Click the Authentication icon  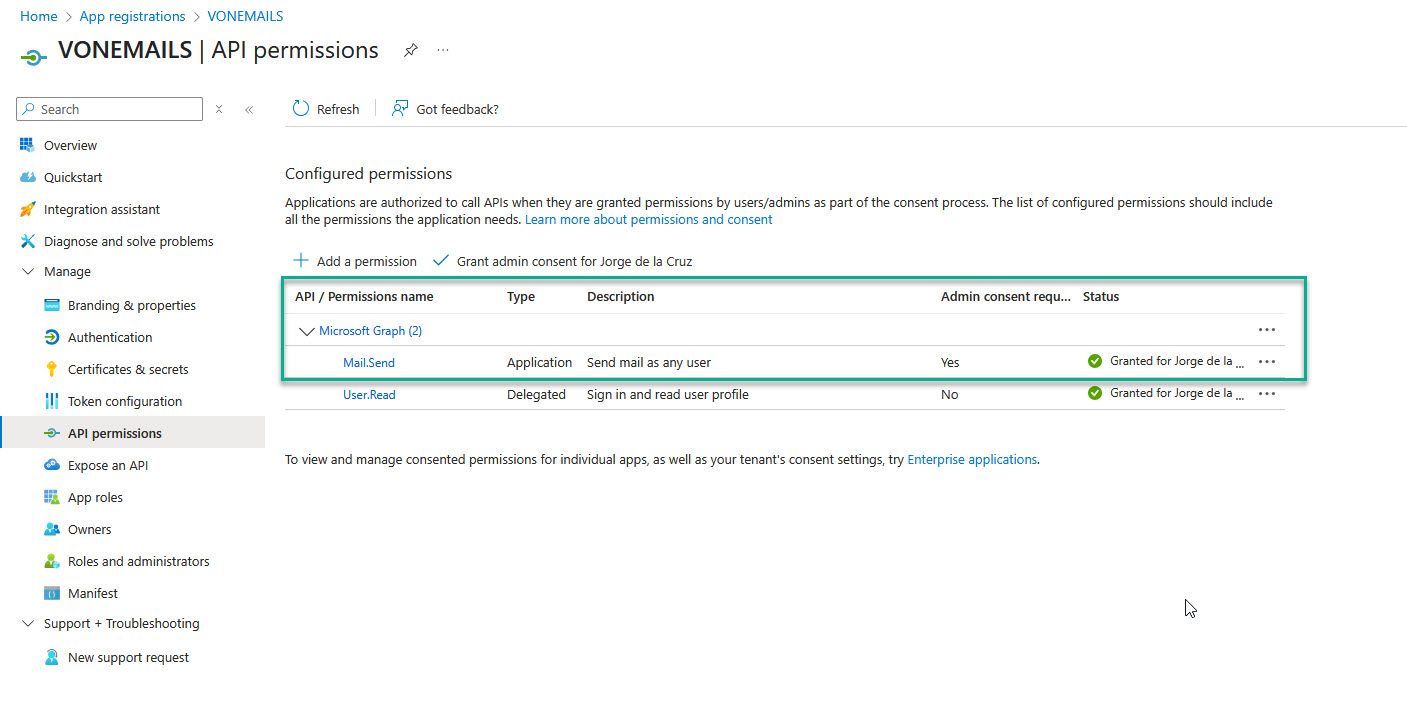click(x=52, y=337)
